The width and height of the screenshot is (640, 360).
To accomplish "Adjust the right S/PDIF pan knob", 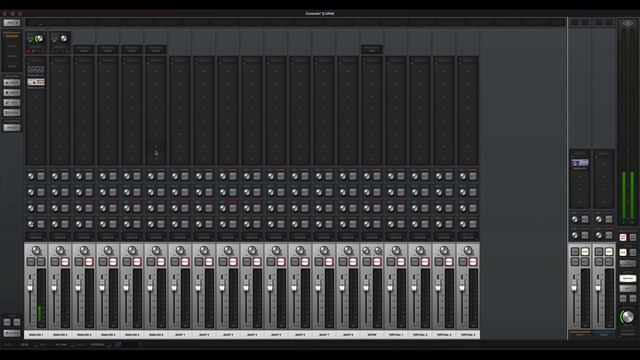I will point(378,251).
